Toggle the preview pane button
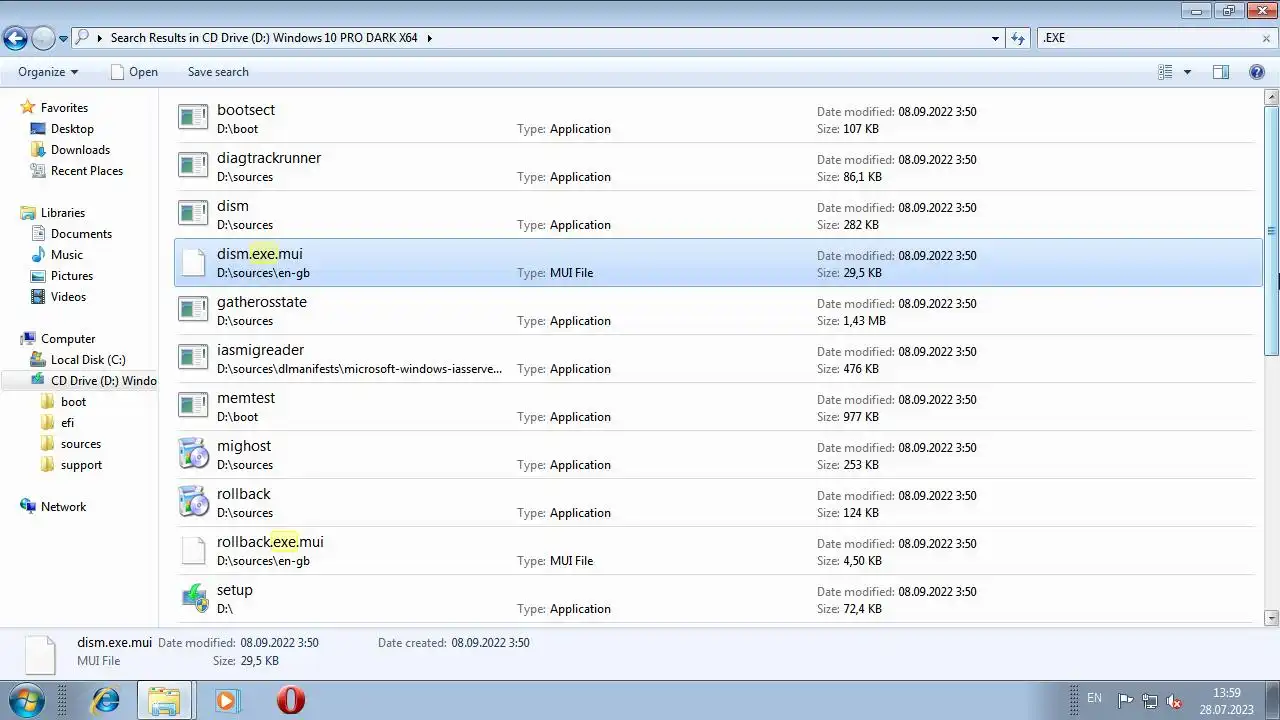The width and height of the screenshot is (1280, 720). pos(1221,72)
